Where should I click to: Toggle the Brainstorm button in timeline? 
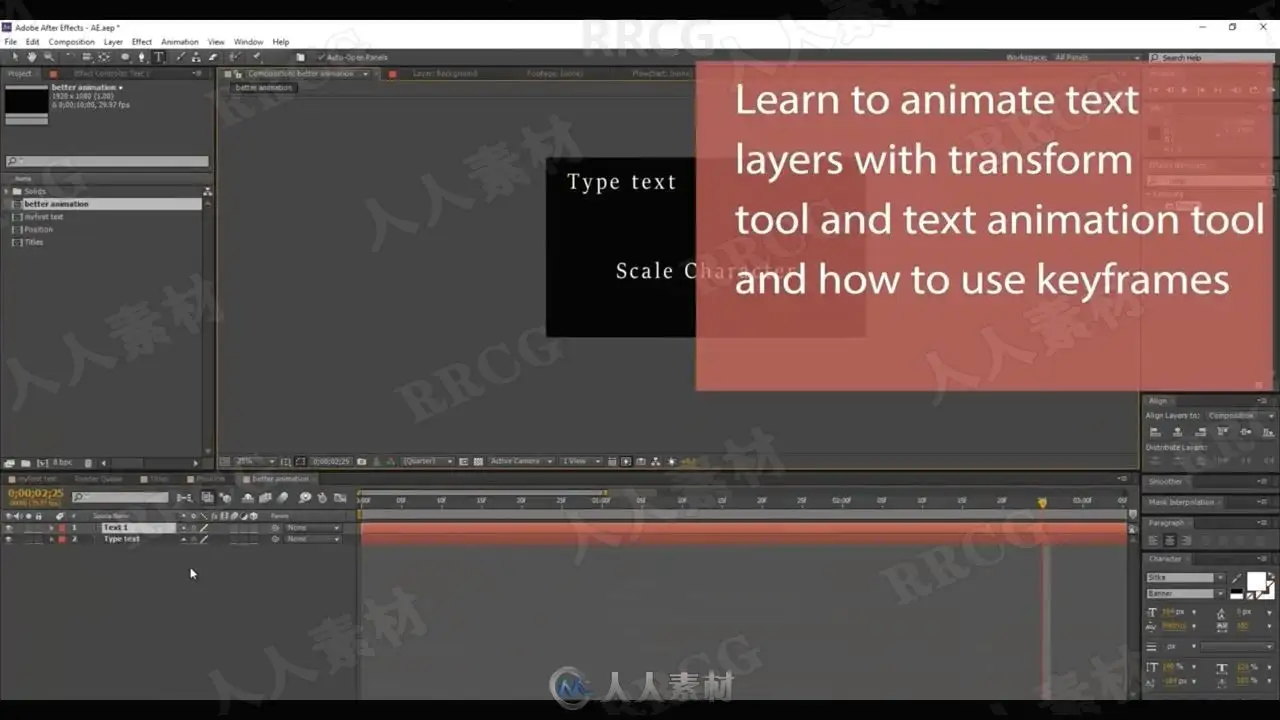point(305,497)
